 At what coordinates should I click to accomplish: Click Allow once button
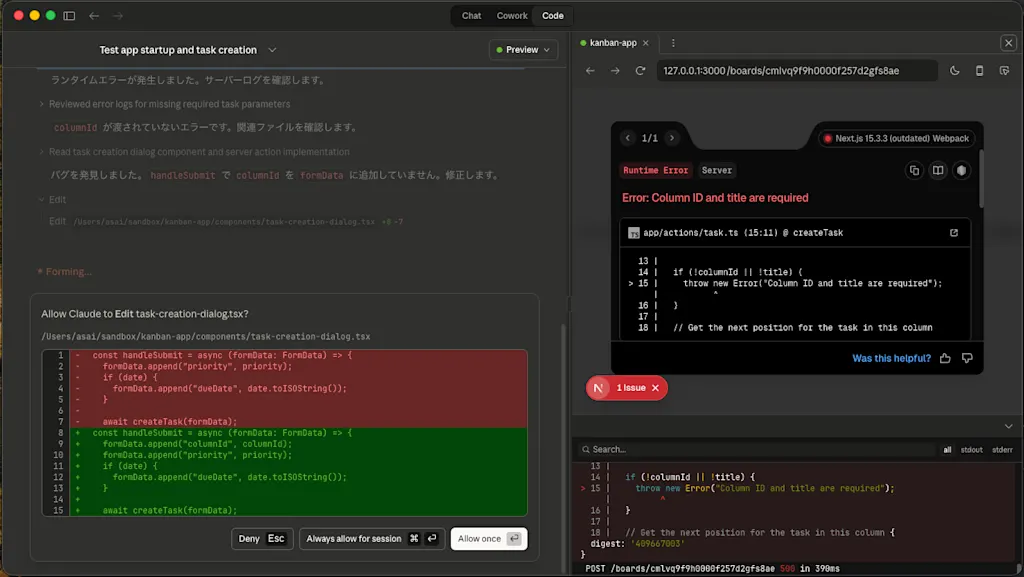488,538
